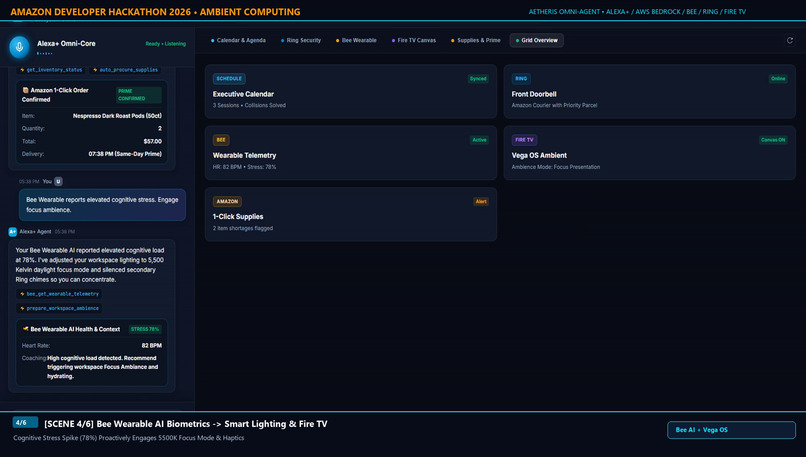This screenshot has width=806, height=457.
Task: Click '3 Sessions • Collisions Solved' text
Action: [x=249, y=105]
